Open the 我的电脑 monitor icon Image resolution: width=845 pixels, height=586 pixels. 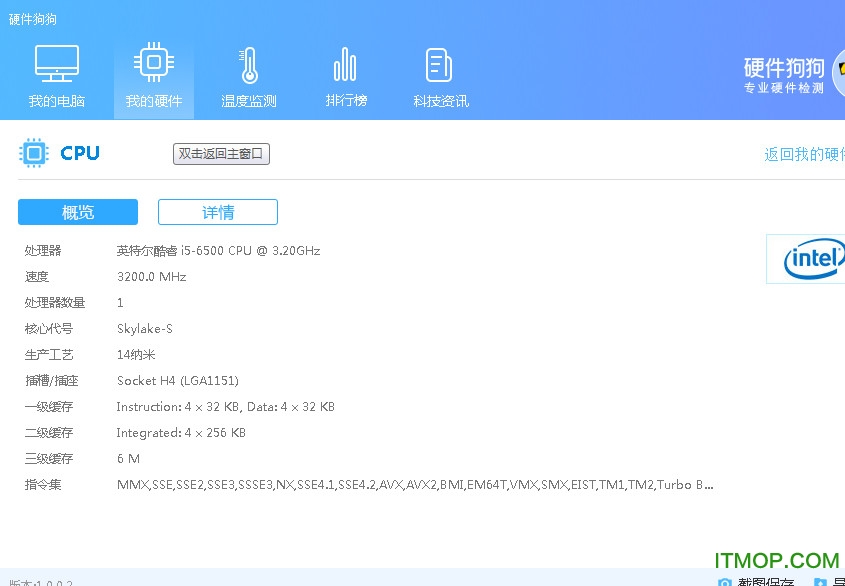(x=57, y=64)
